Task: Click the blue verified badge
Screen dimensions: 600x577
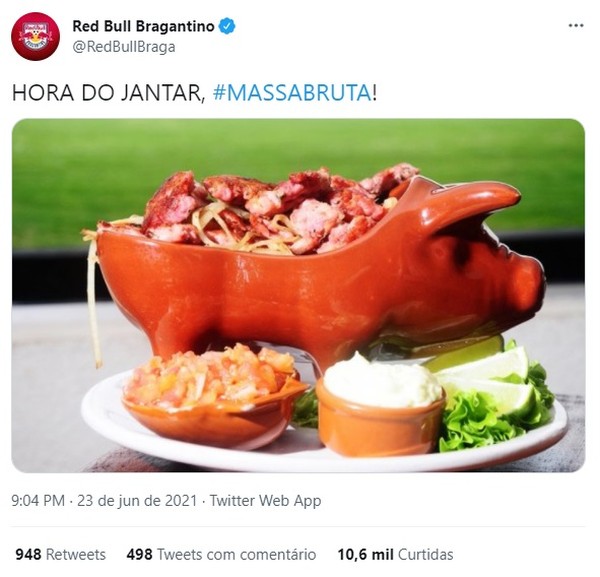Action: tap(227, 26)
